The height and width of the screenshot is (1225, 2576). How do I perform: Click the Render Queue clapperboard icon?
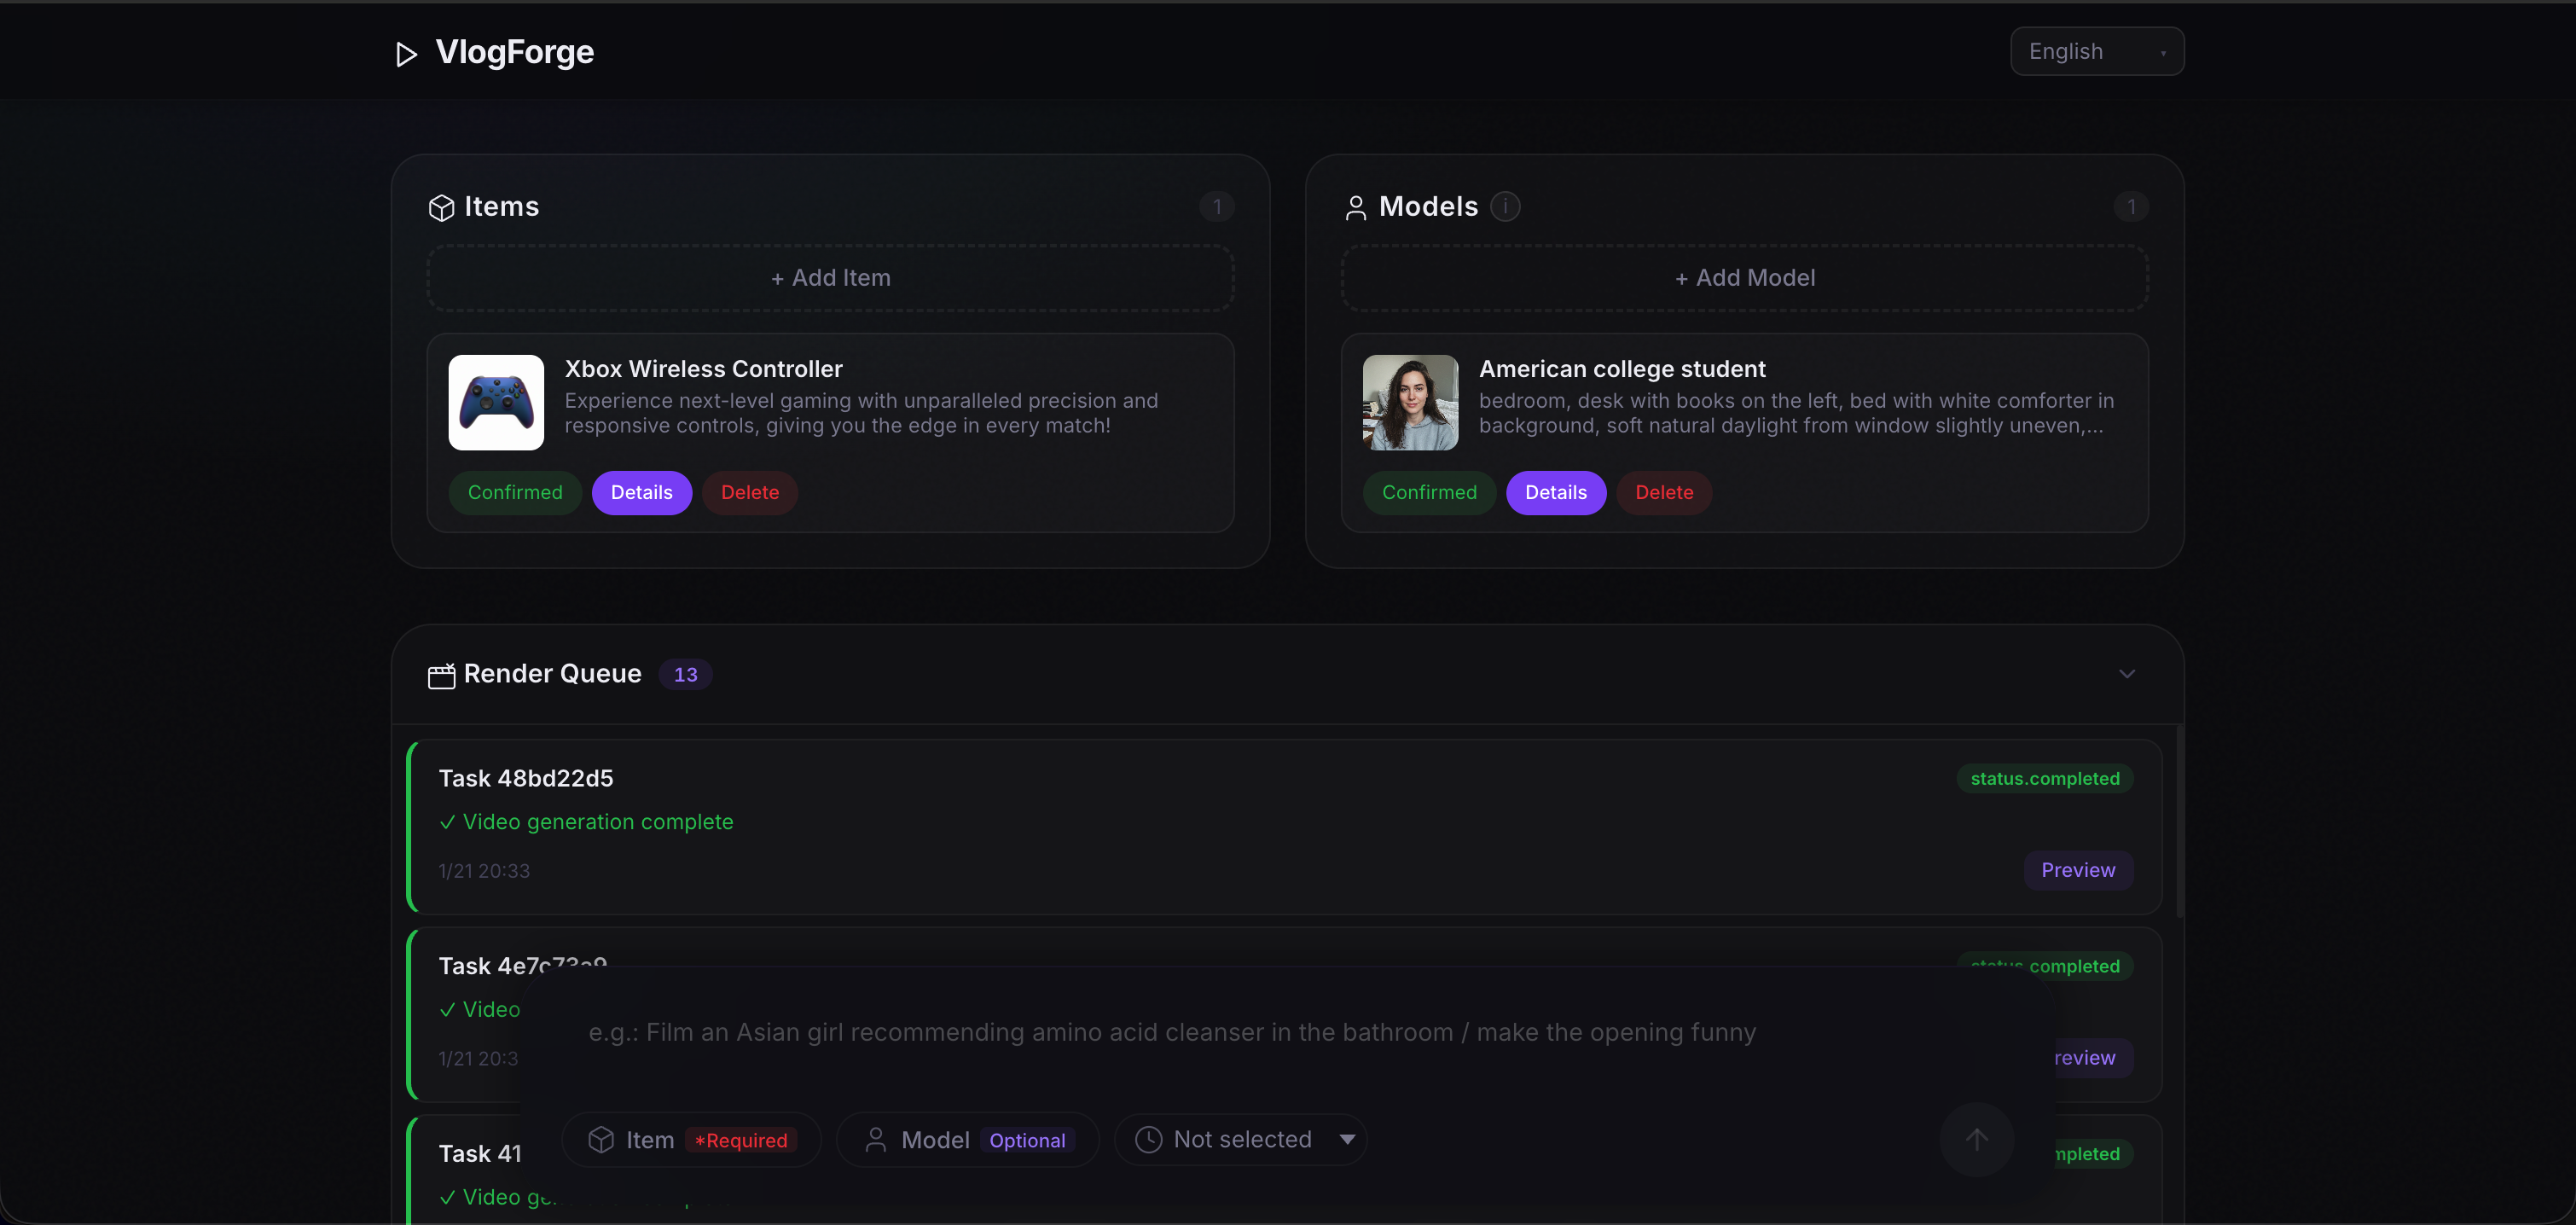441,676
